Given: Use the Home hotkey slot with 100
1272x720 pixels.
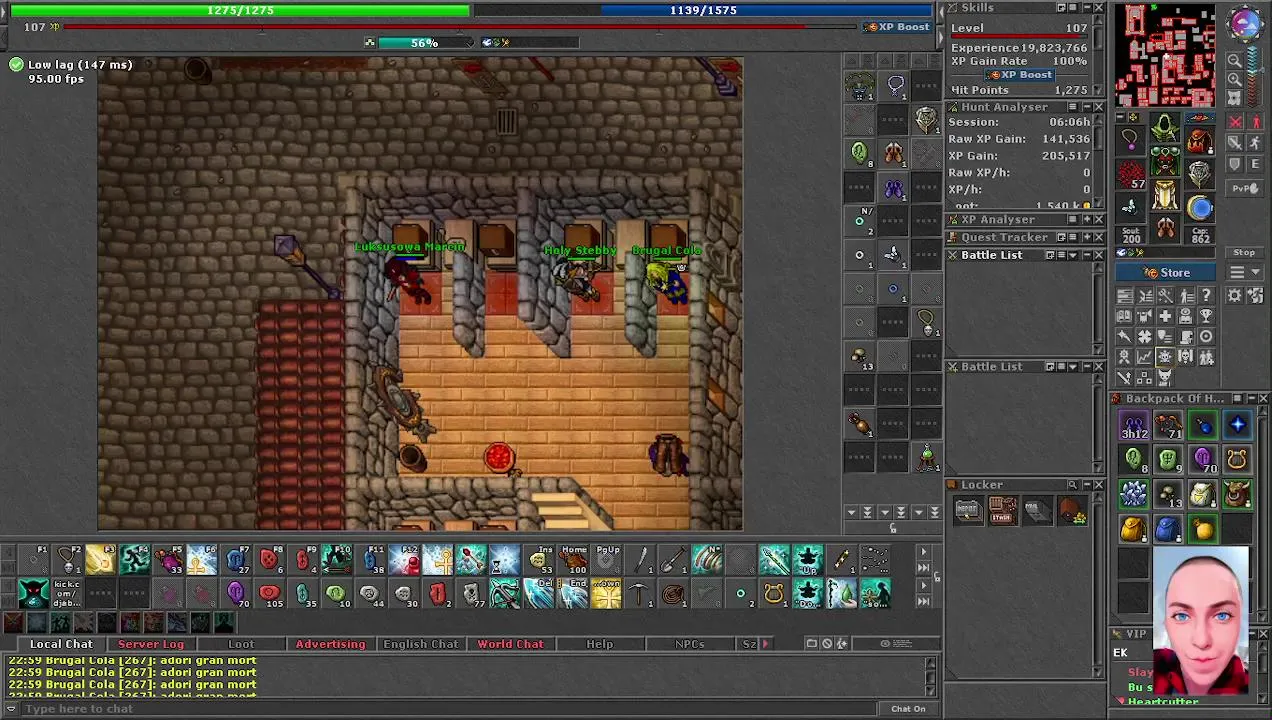Looking at the screenshot, I should point(573,559).
